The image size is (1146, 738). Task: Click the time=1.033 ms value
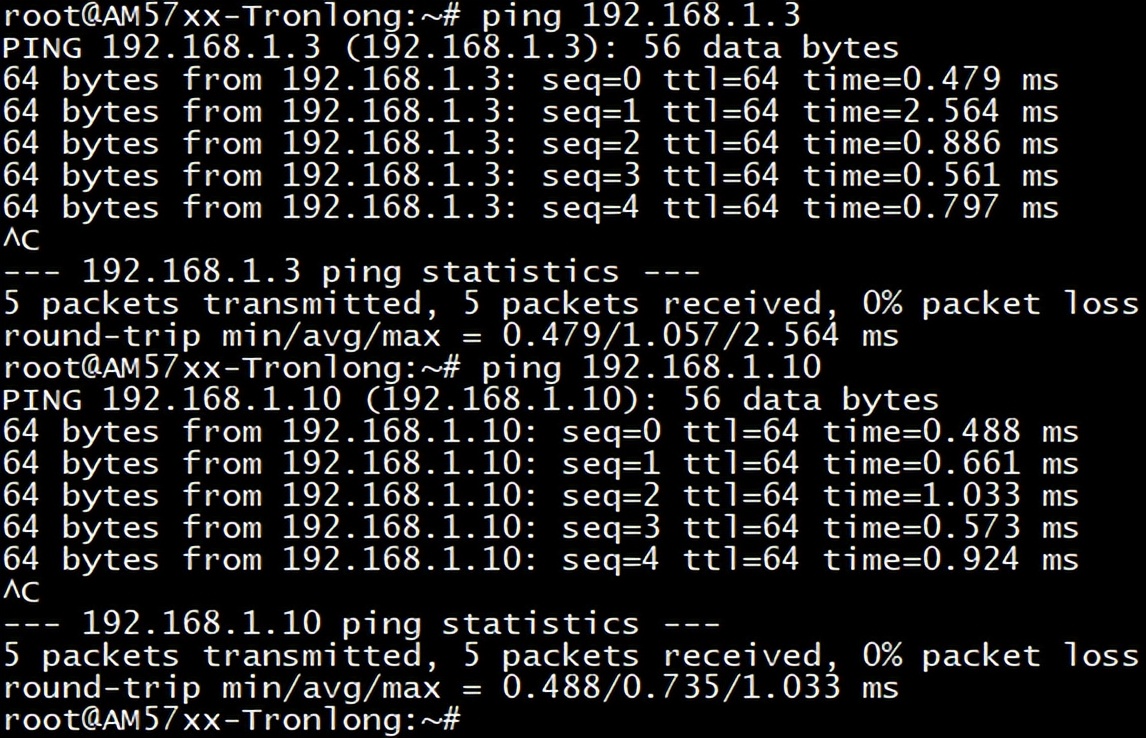click(951, 495)
